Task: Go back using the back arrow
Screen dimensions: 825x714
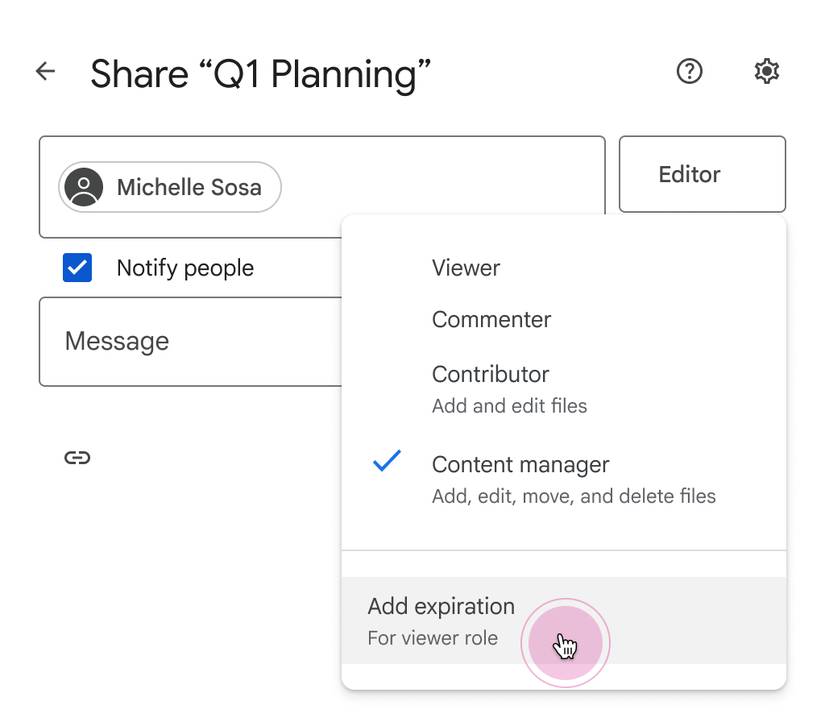Action: [x=45, y=71]
